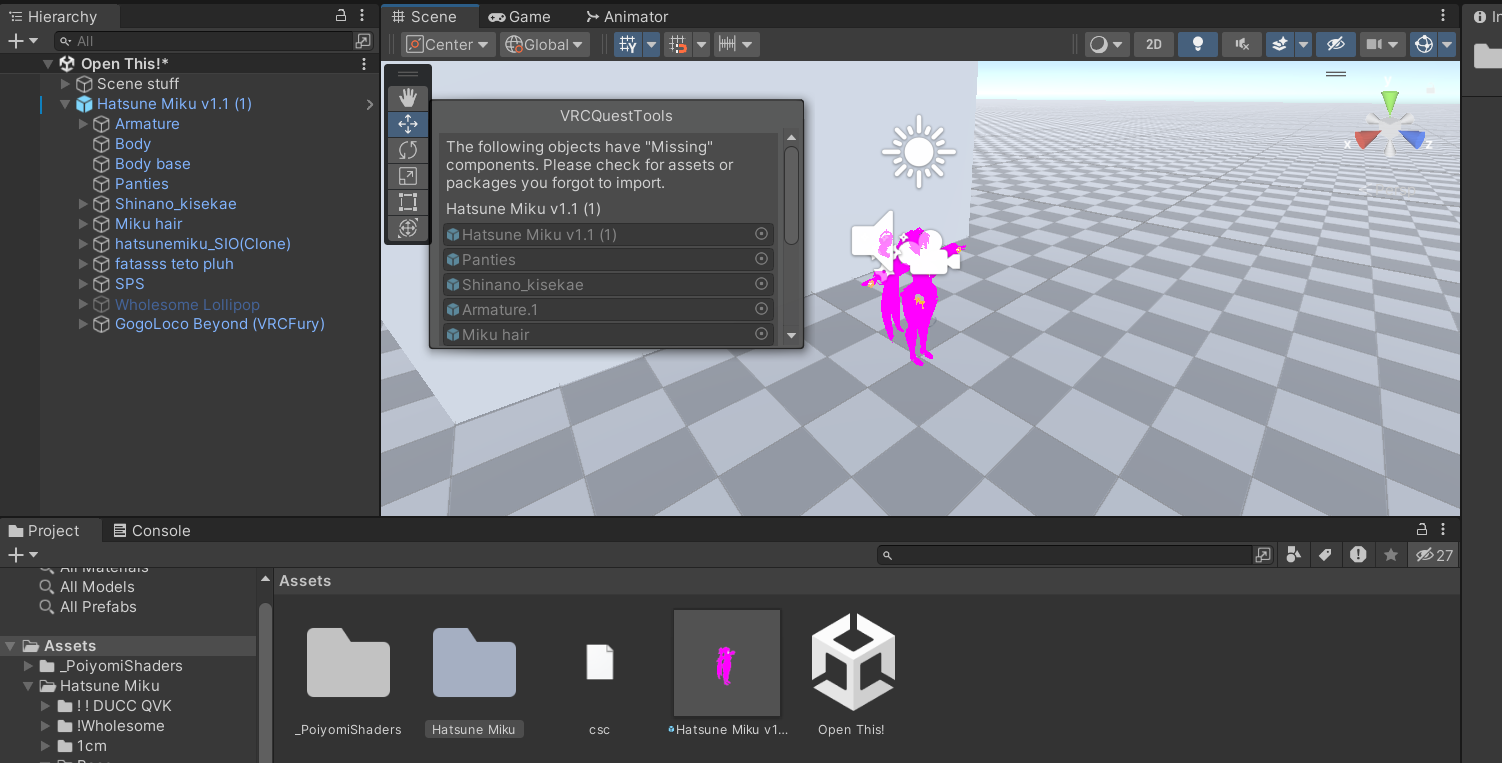Select the Move tool

point(408,124)
